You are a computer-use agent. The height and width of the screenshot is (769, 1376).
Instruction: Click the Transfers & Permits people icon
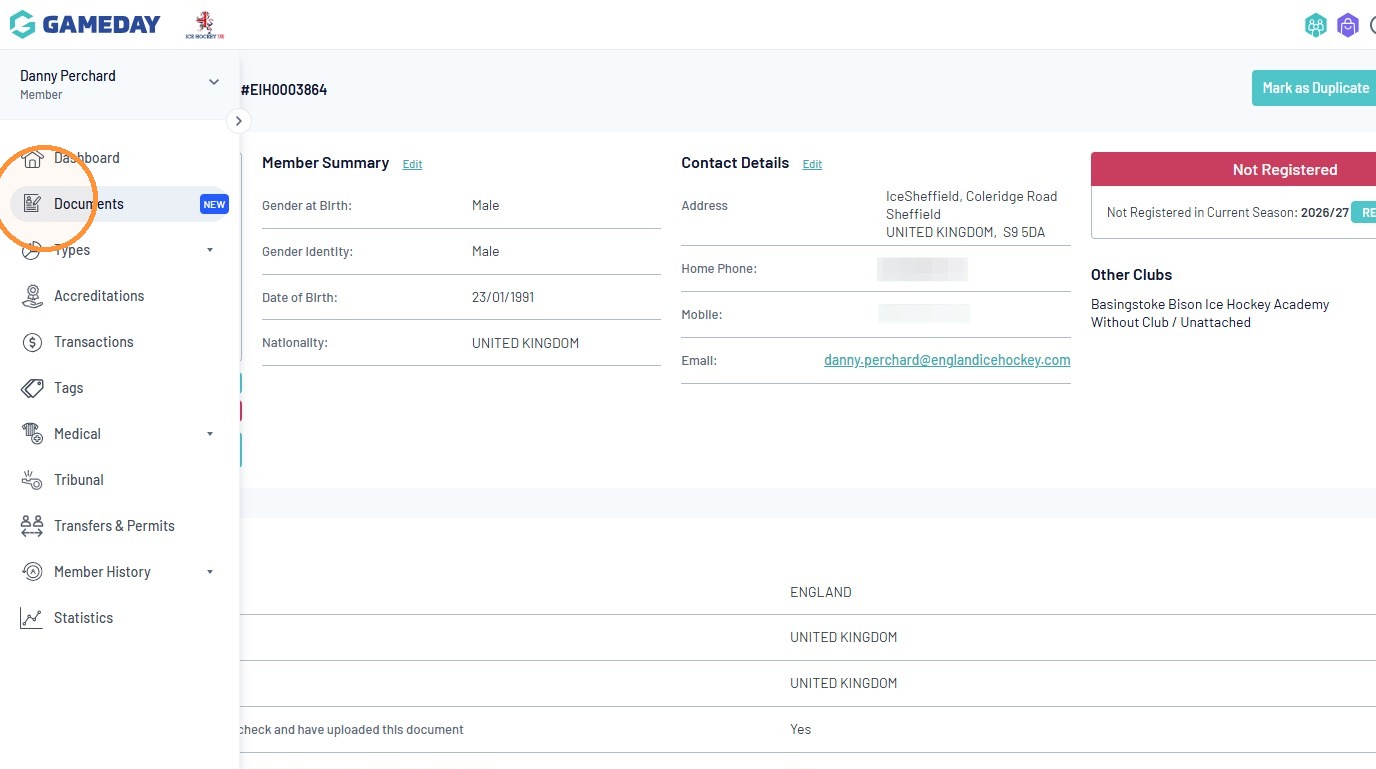coord(32,526)
